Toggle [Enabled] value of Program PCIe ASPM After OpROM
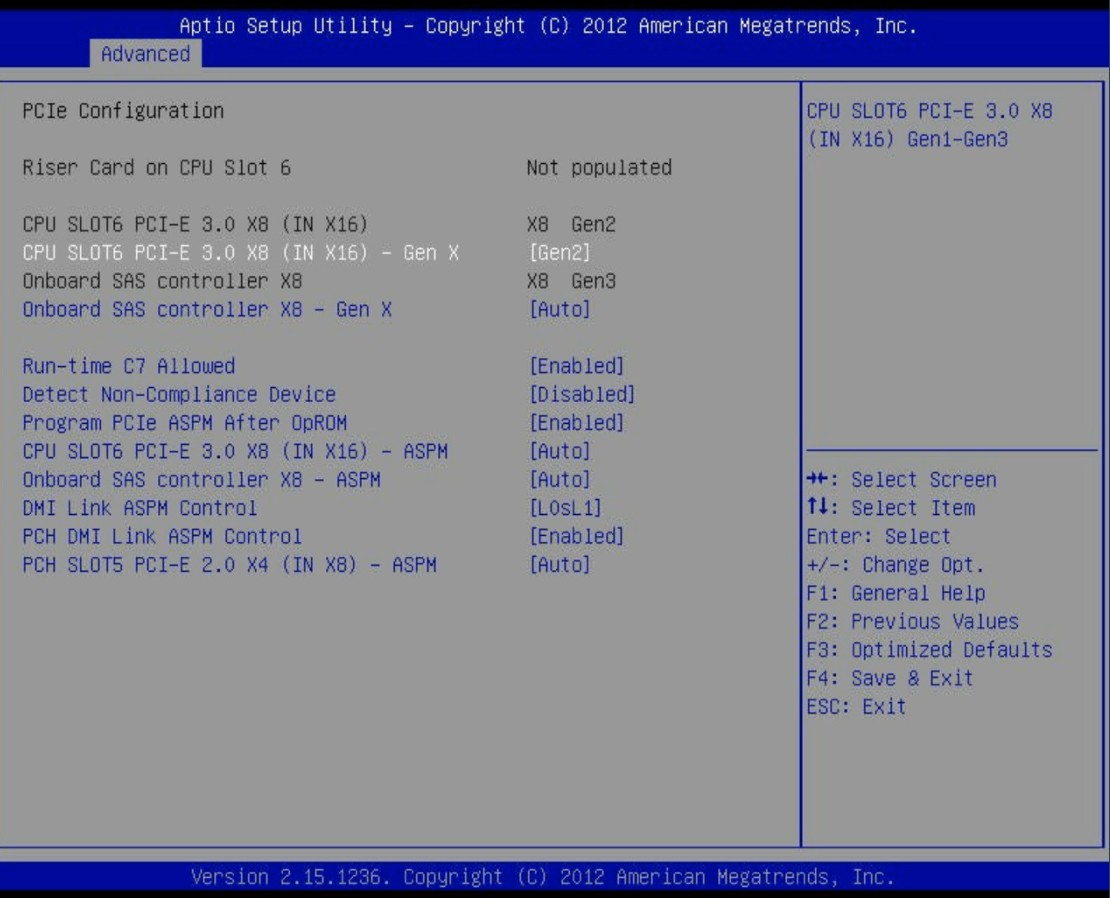Image resolution: width=1110 pixels, height=898 pixels. coord(576,422)
